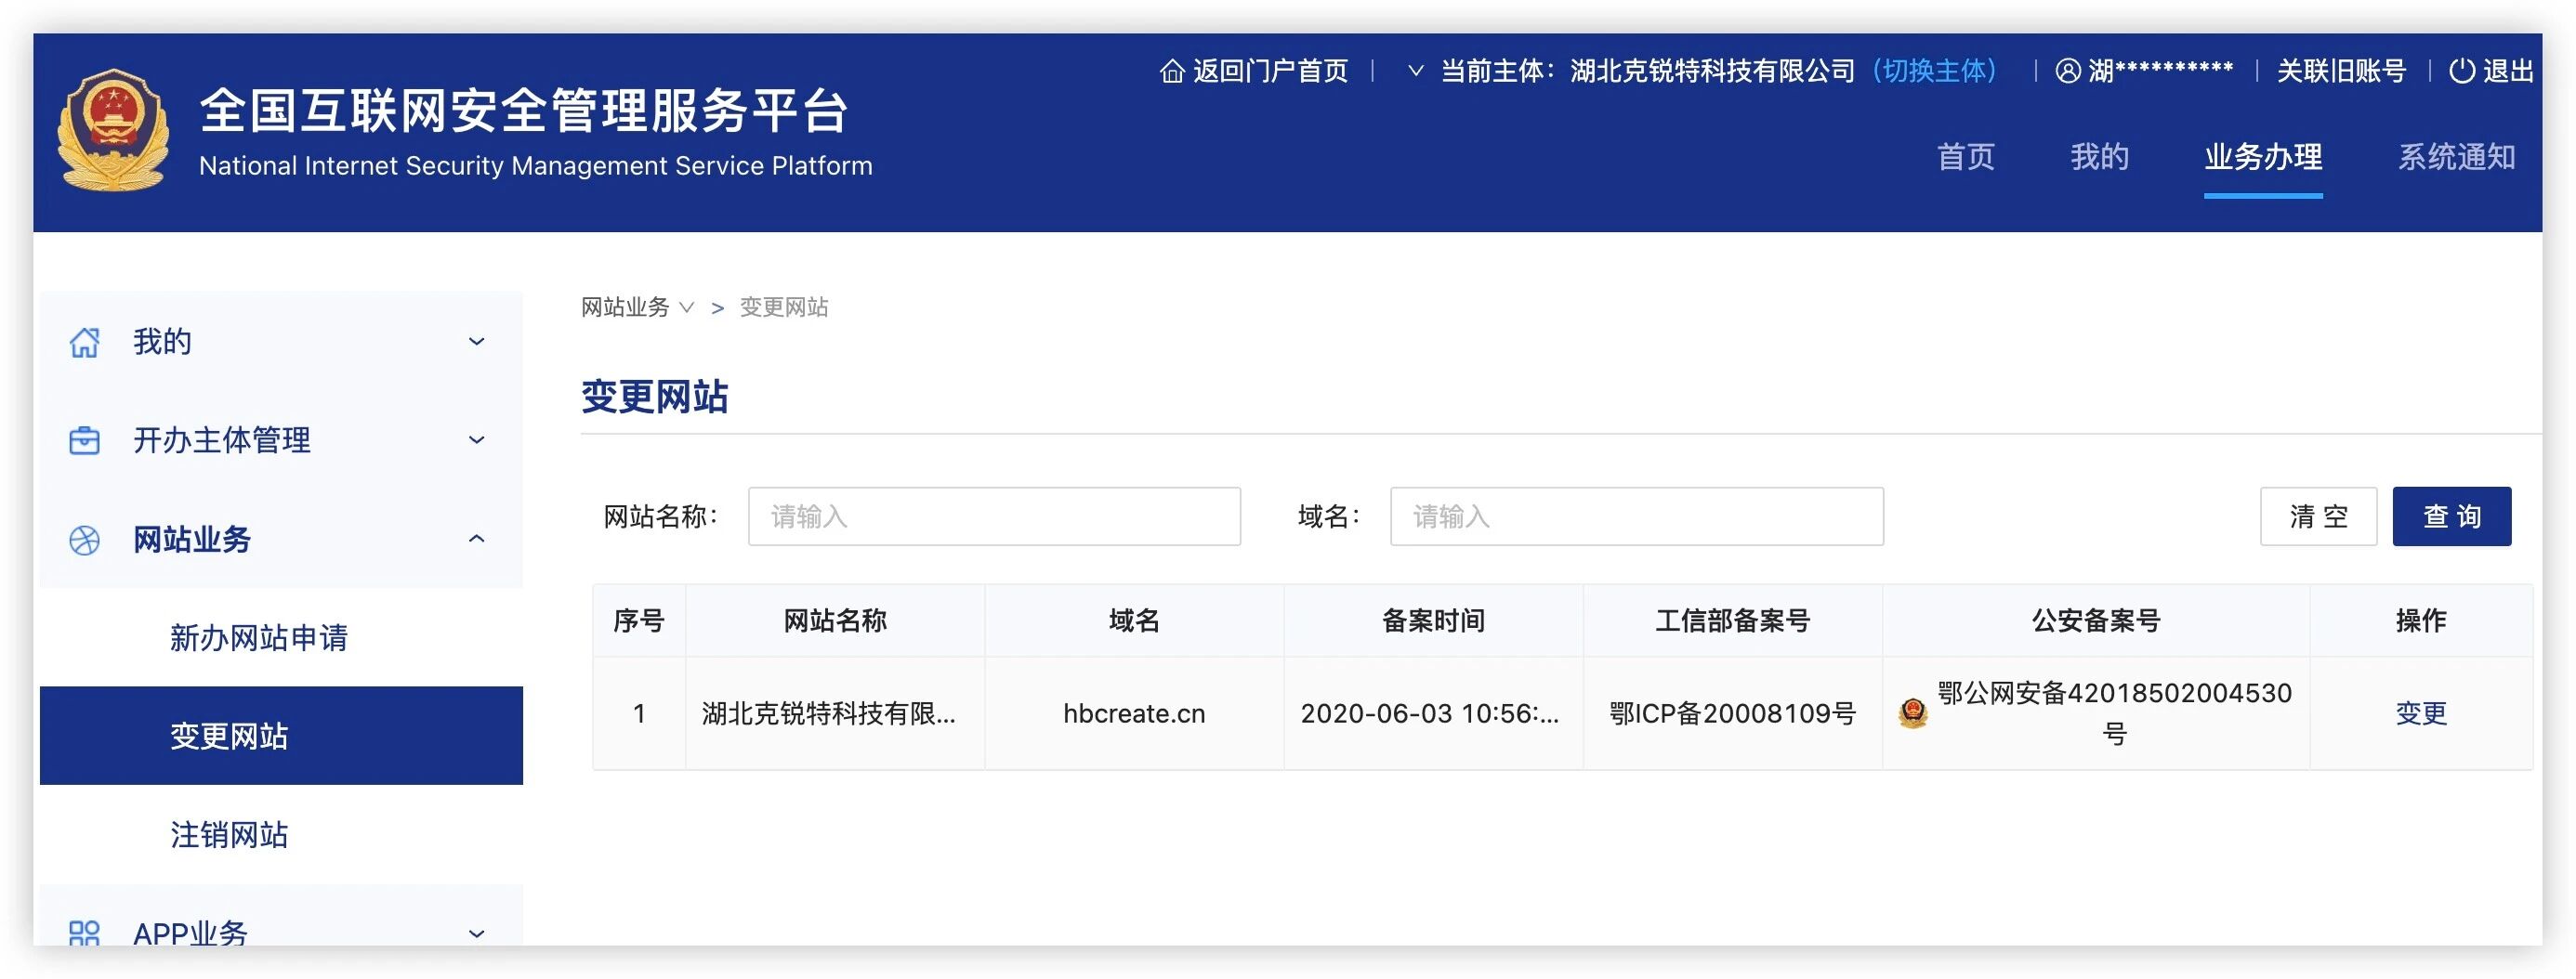
Task: Click the 鄂ICP备20008109号 cell
Action: tap(1732, 713)
